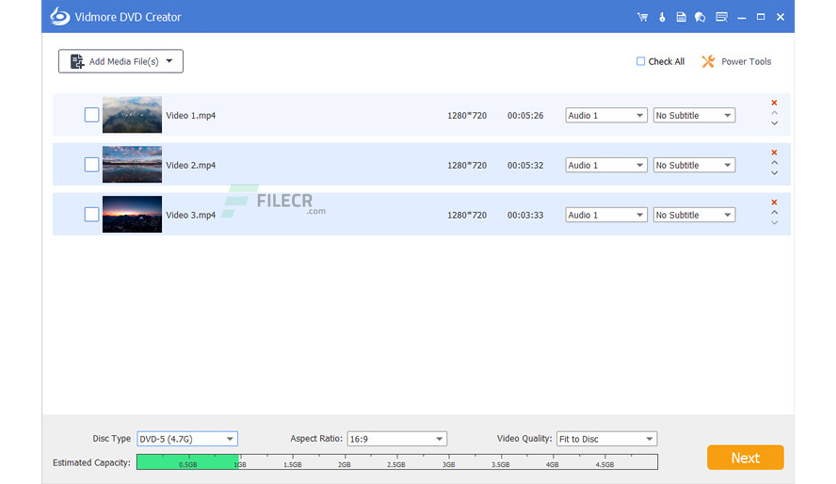Viewport: 836px width, 484px height.
Task: Click 1280*720 resolution of Video 2.mp4
Action: tap(467, 165)
